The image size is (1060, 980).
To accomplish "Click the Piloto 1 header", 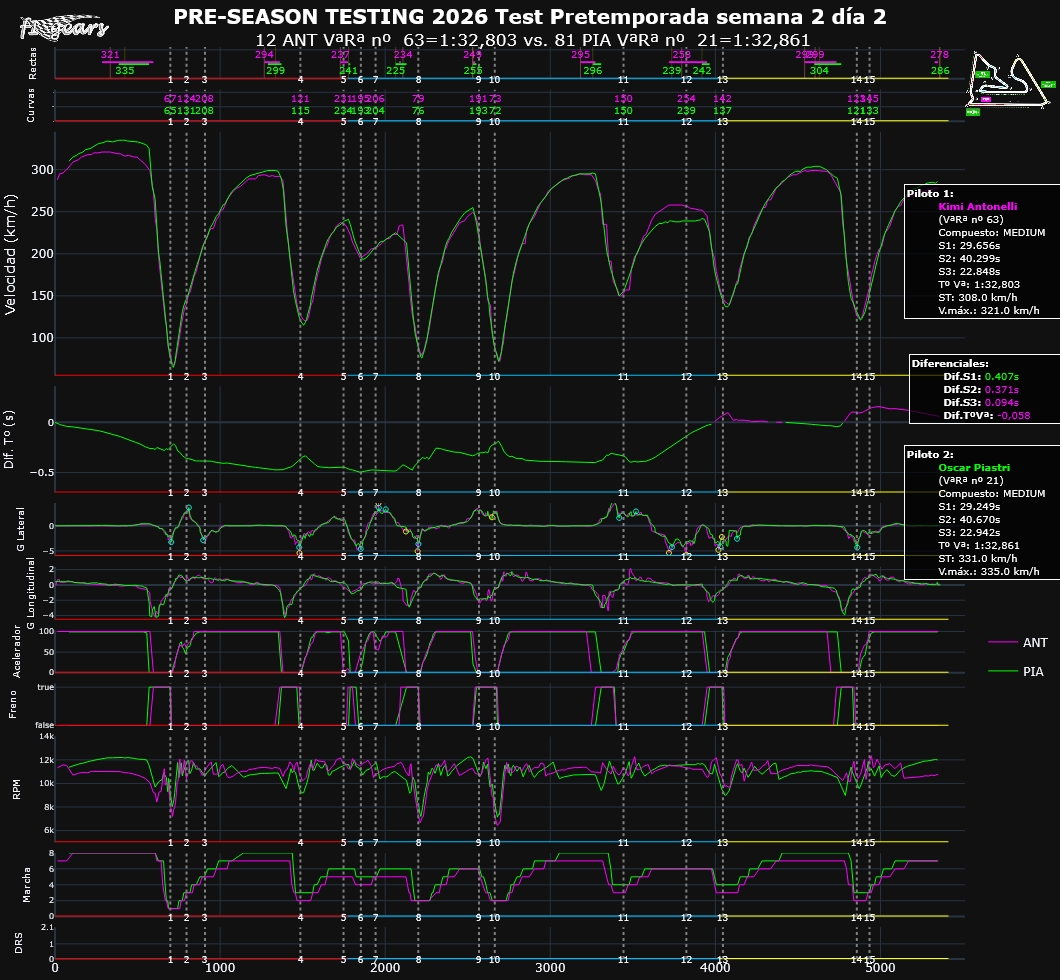I will [930, 193].
